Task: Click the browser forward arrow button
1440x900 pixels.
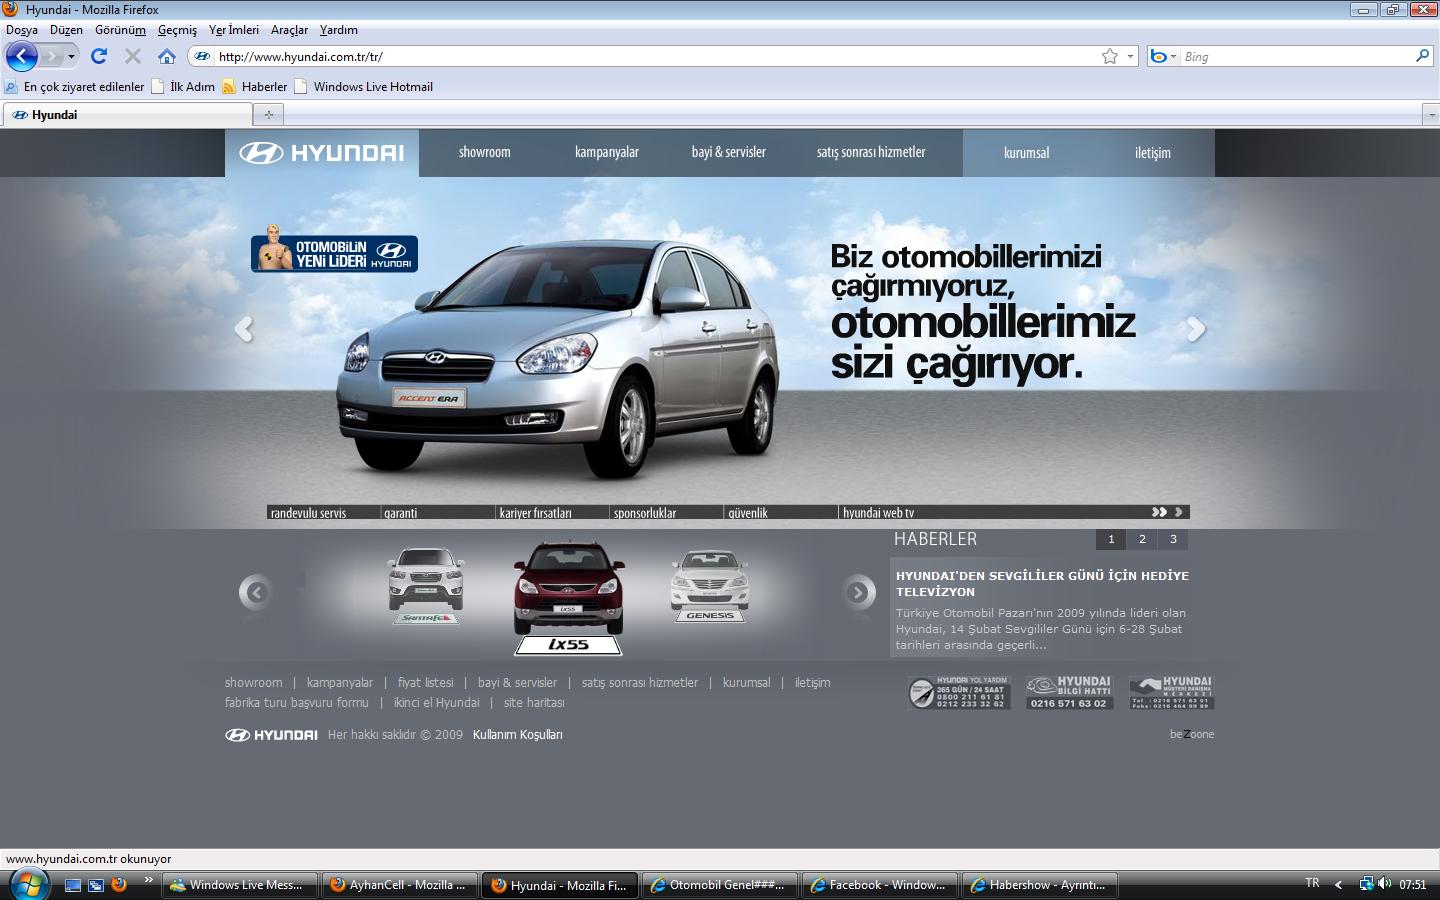Action: coord(52,56)
